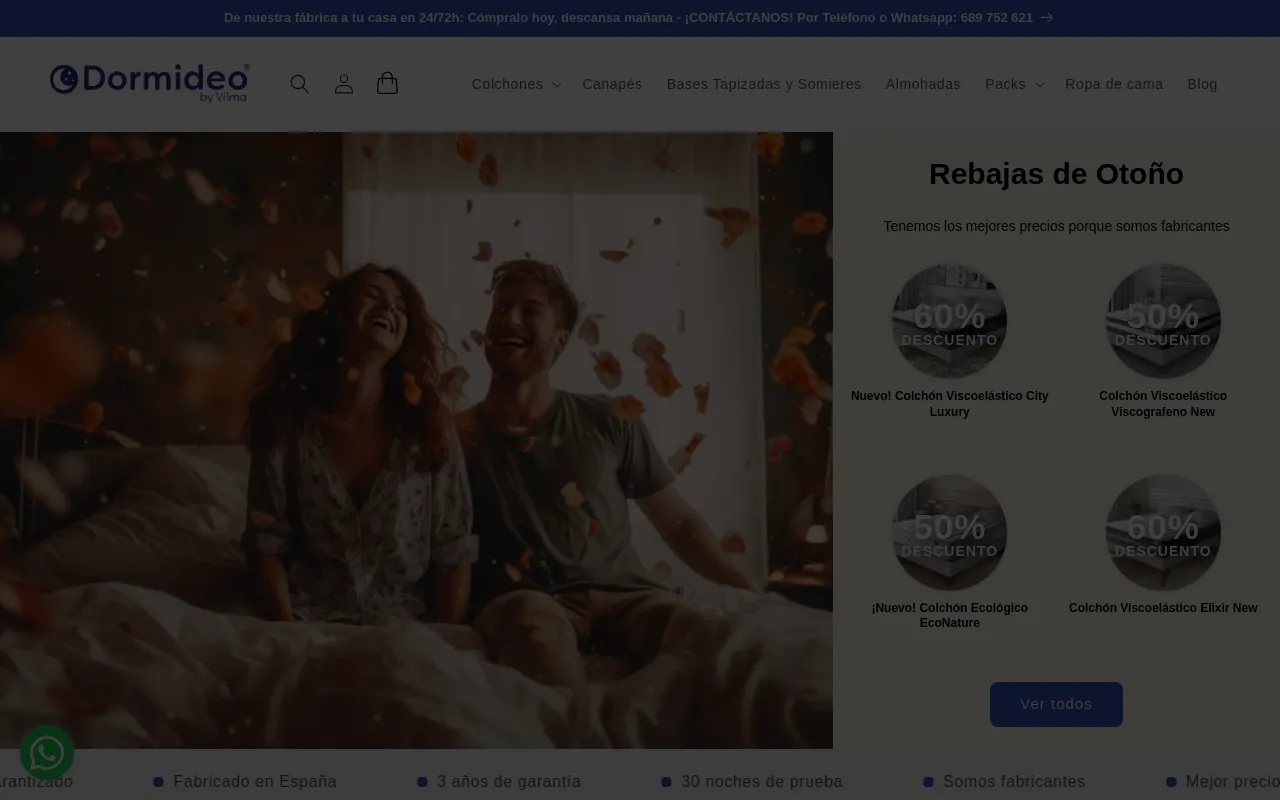Image resolution: width=1280 pixels, height=800 pixels.
Task: Expand the Colchones dropdown menu
Action: tap(515, 85)
